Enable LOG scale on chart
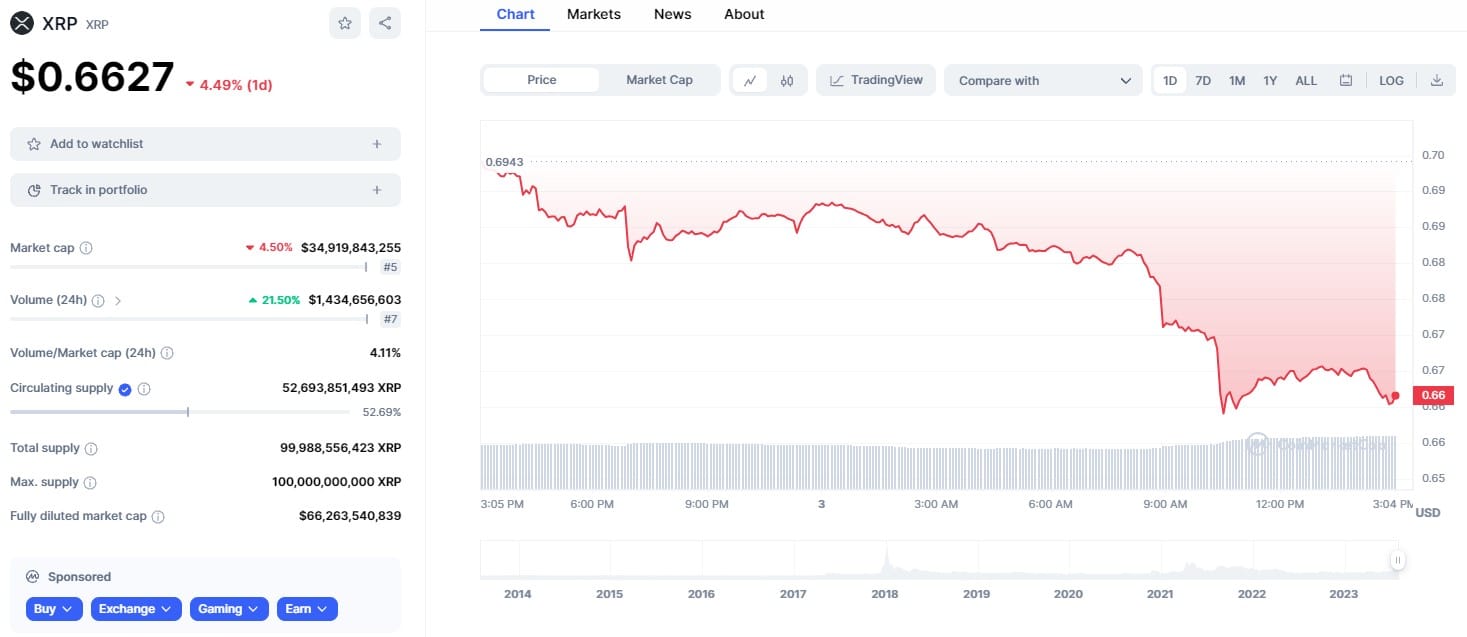Image resolution: width=1467 pixels, height=637 pixels. (x=1391, y=81)
